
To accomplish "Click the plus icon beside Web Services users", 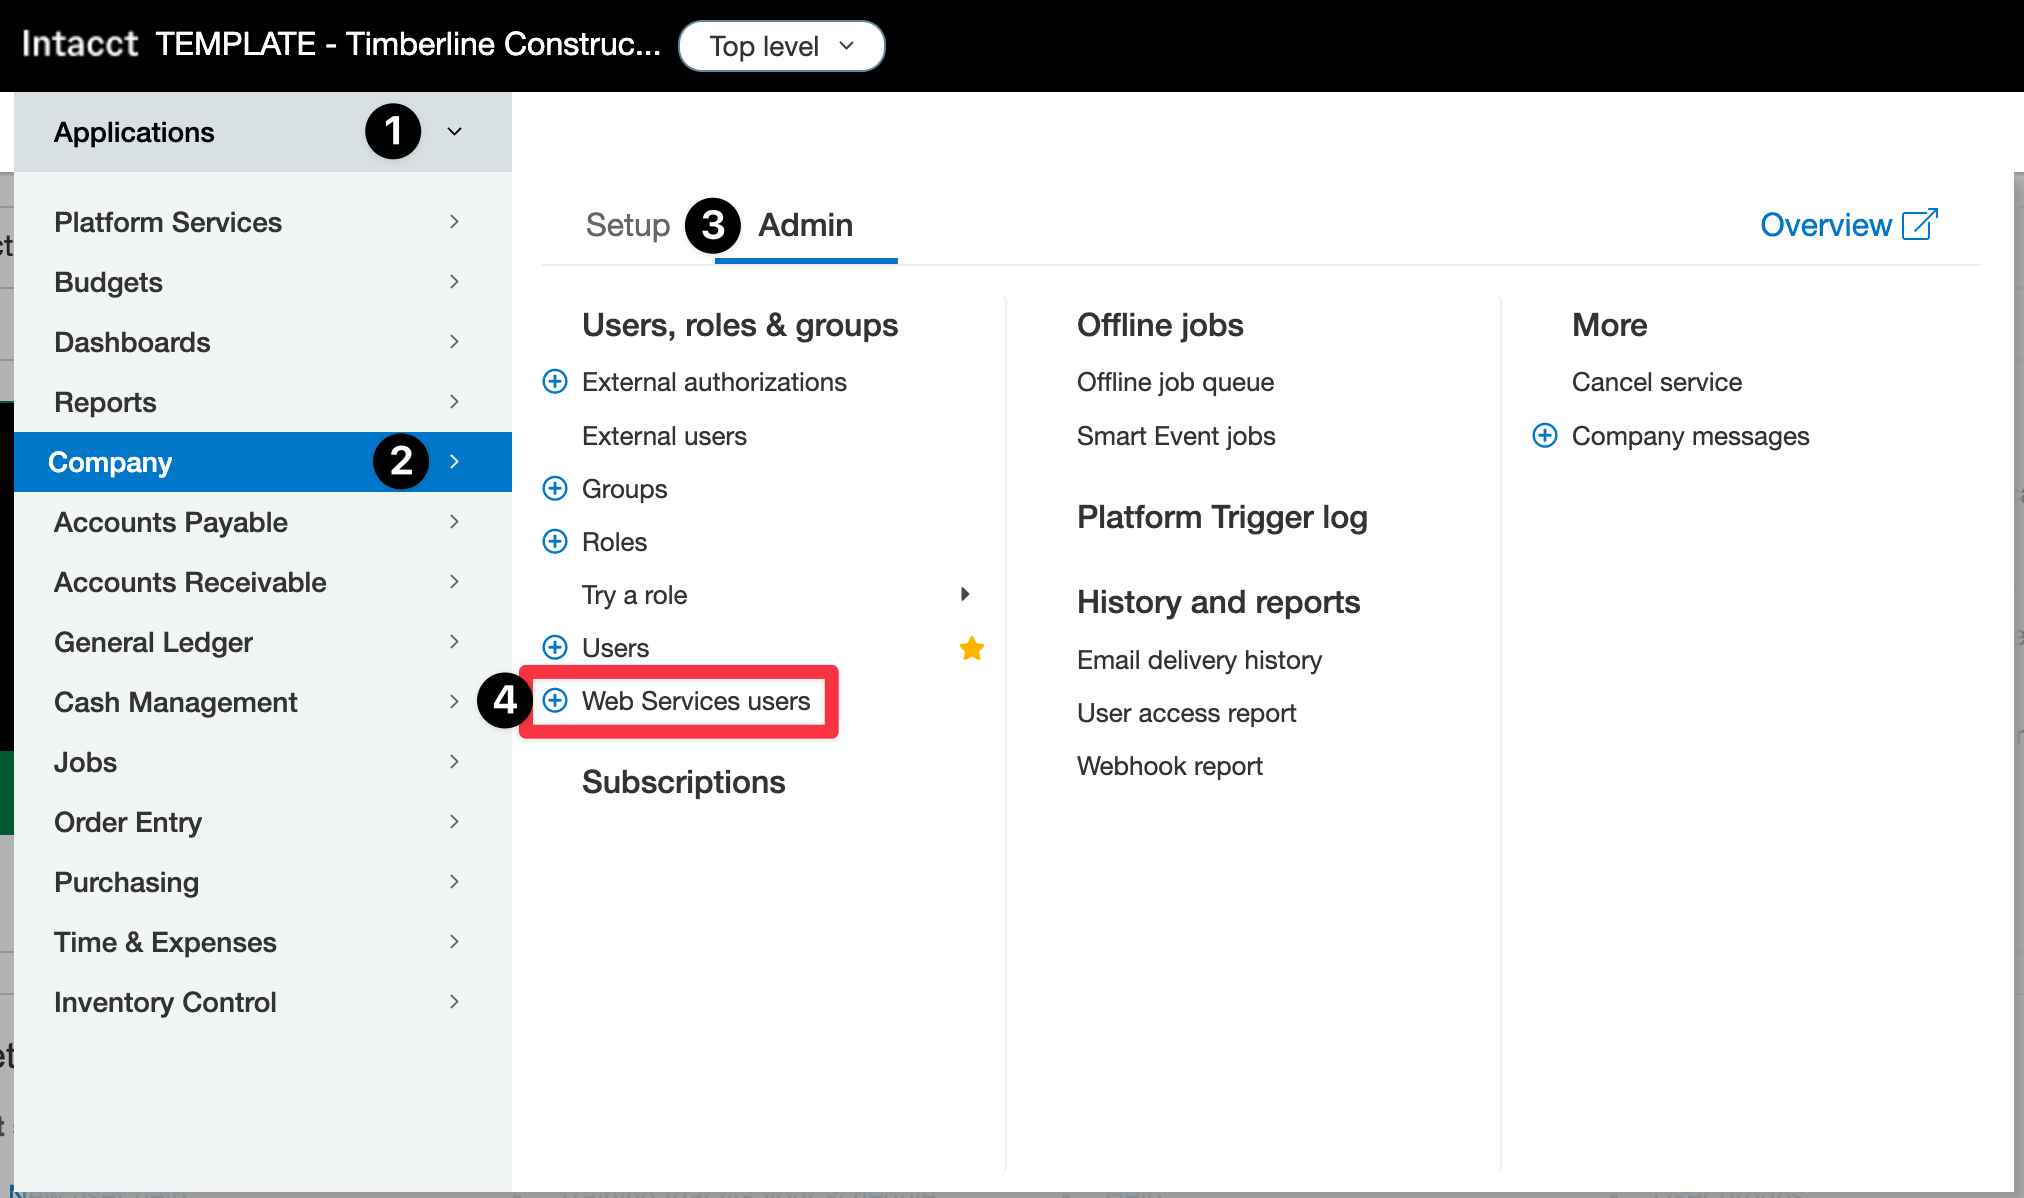I will coord(556,701).
